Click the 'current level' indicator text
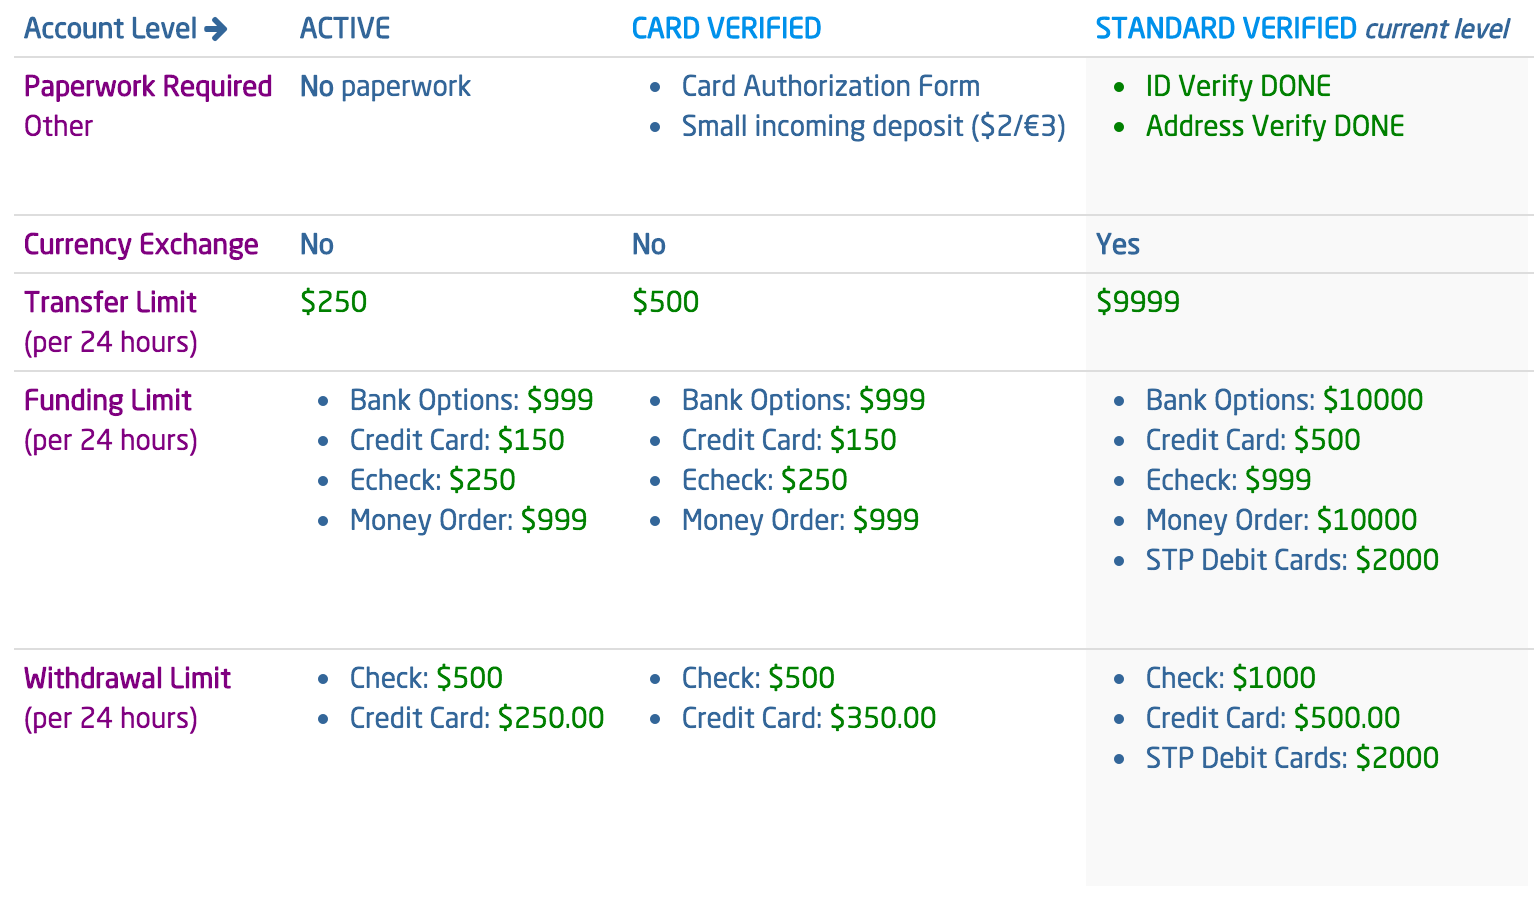Image resolution: width=1534 pixels, height=910 pixels. [1437, 29]
